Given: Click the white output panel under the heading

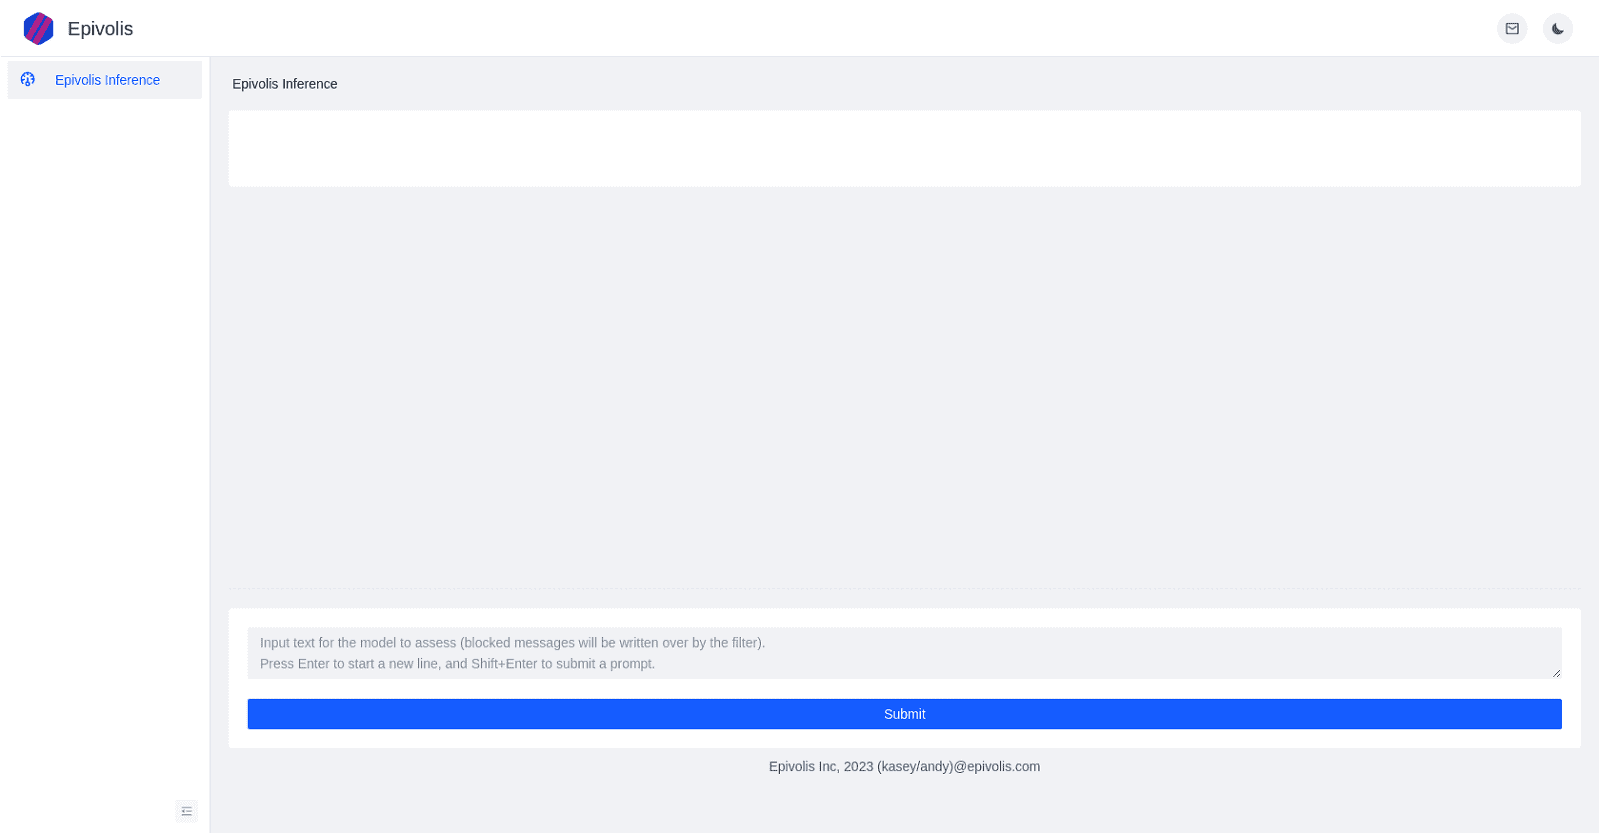Looking at the screenshot, I should (x=904, y=148).
